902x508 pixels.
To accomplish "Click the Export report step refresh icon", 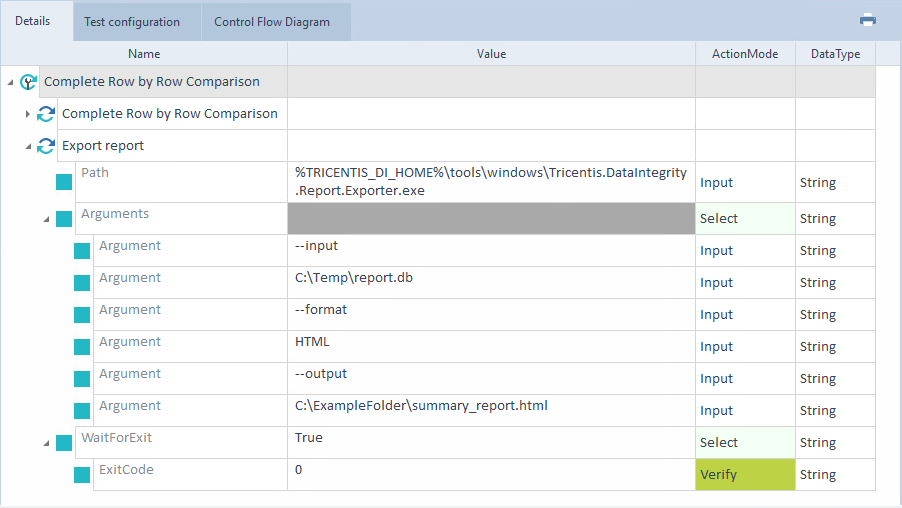I will pyautogui.click(x=45, y=146).
